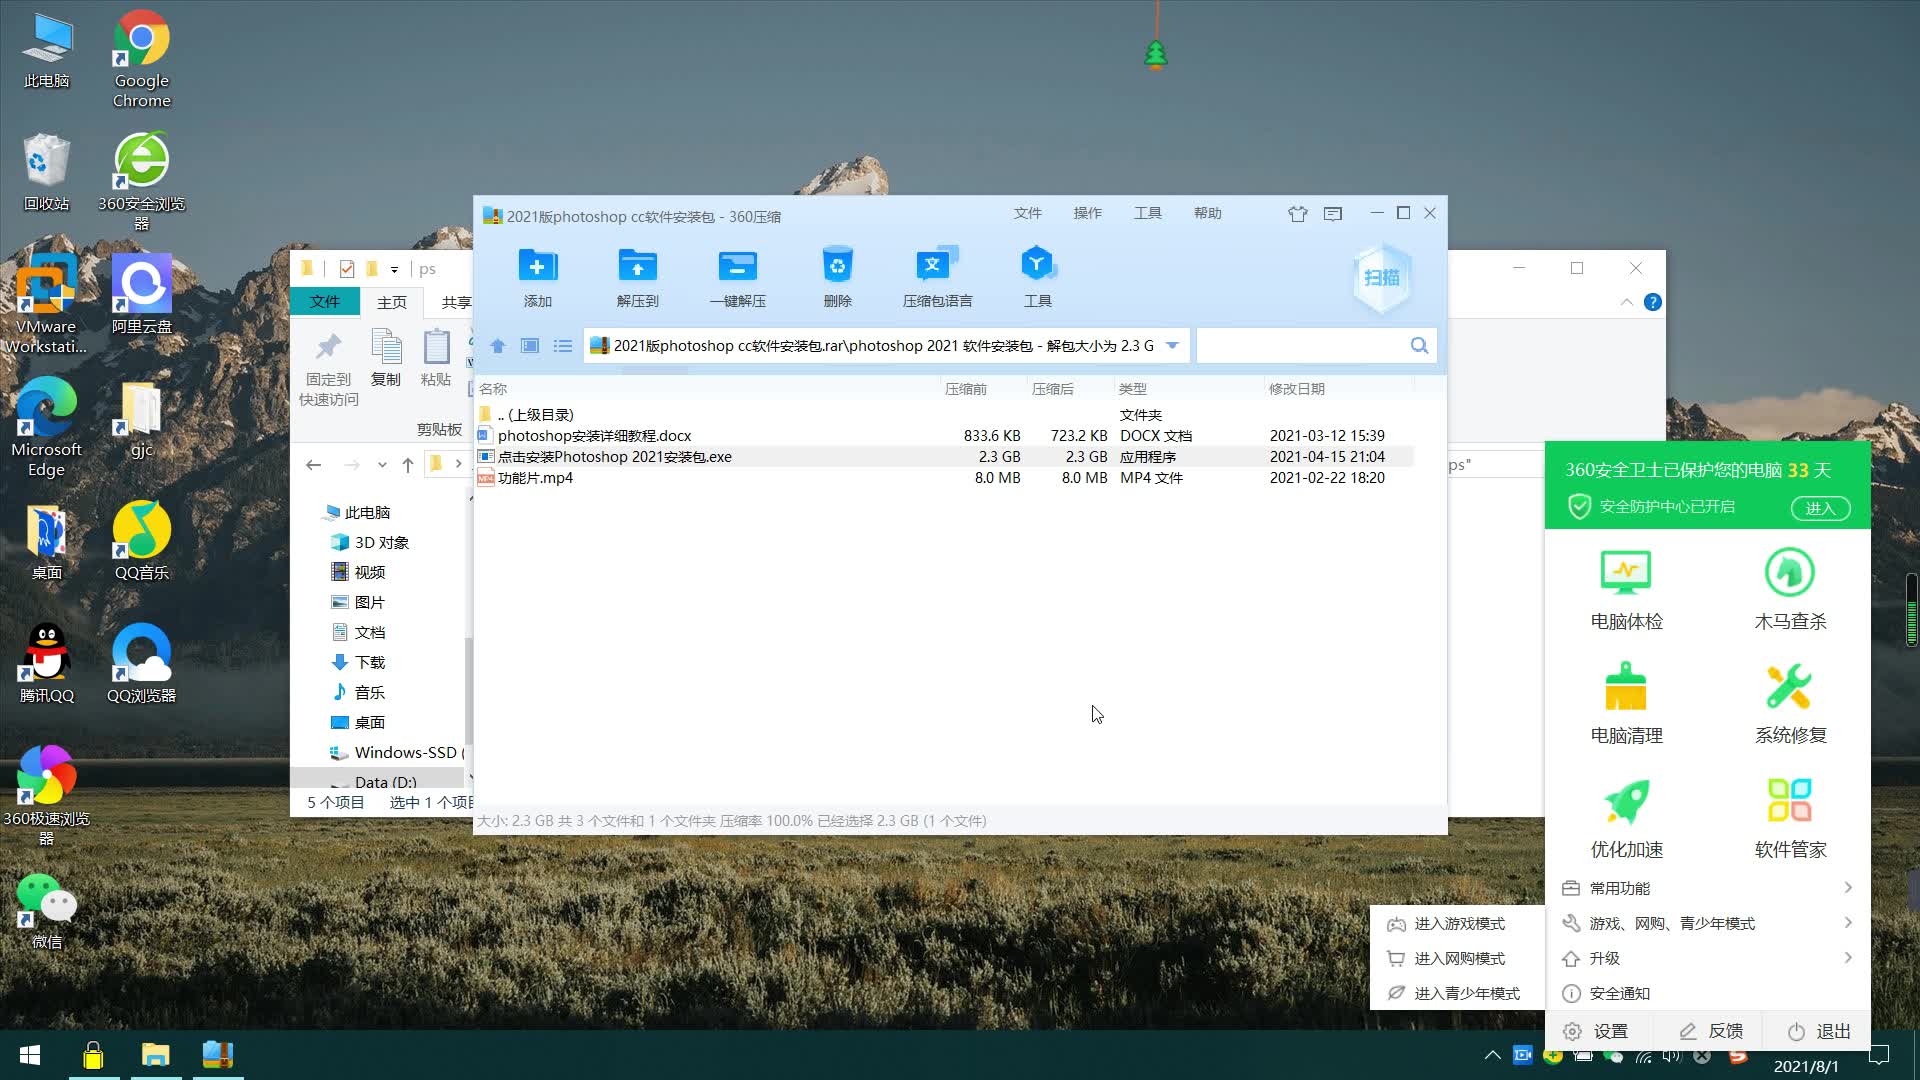Toggle the checkmark icon in Explorer quick access toolbar
Viewport: 1920px width, 1080px height.
pos(346,269)
